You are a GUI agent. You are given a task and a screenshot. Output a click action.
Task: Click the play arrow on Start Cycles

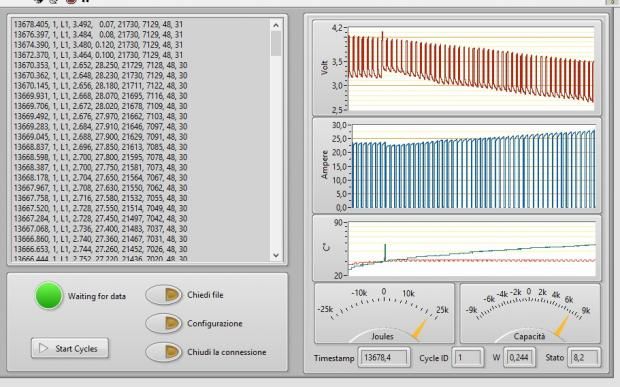tap(43, 348)
